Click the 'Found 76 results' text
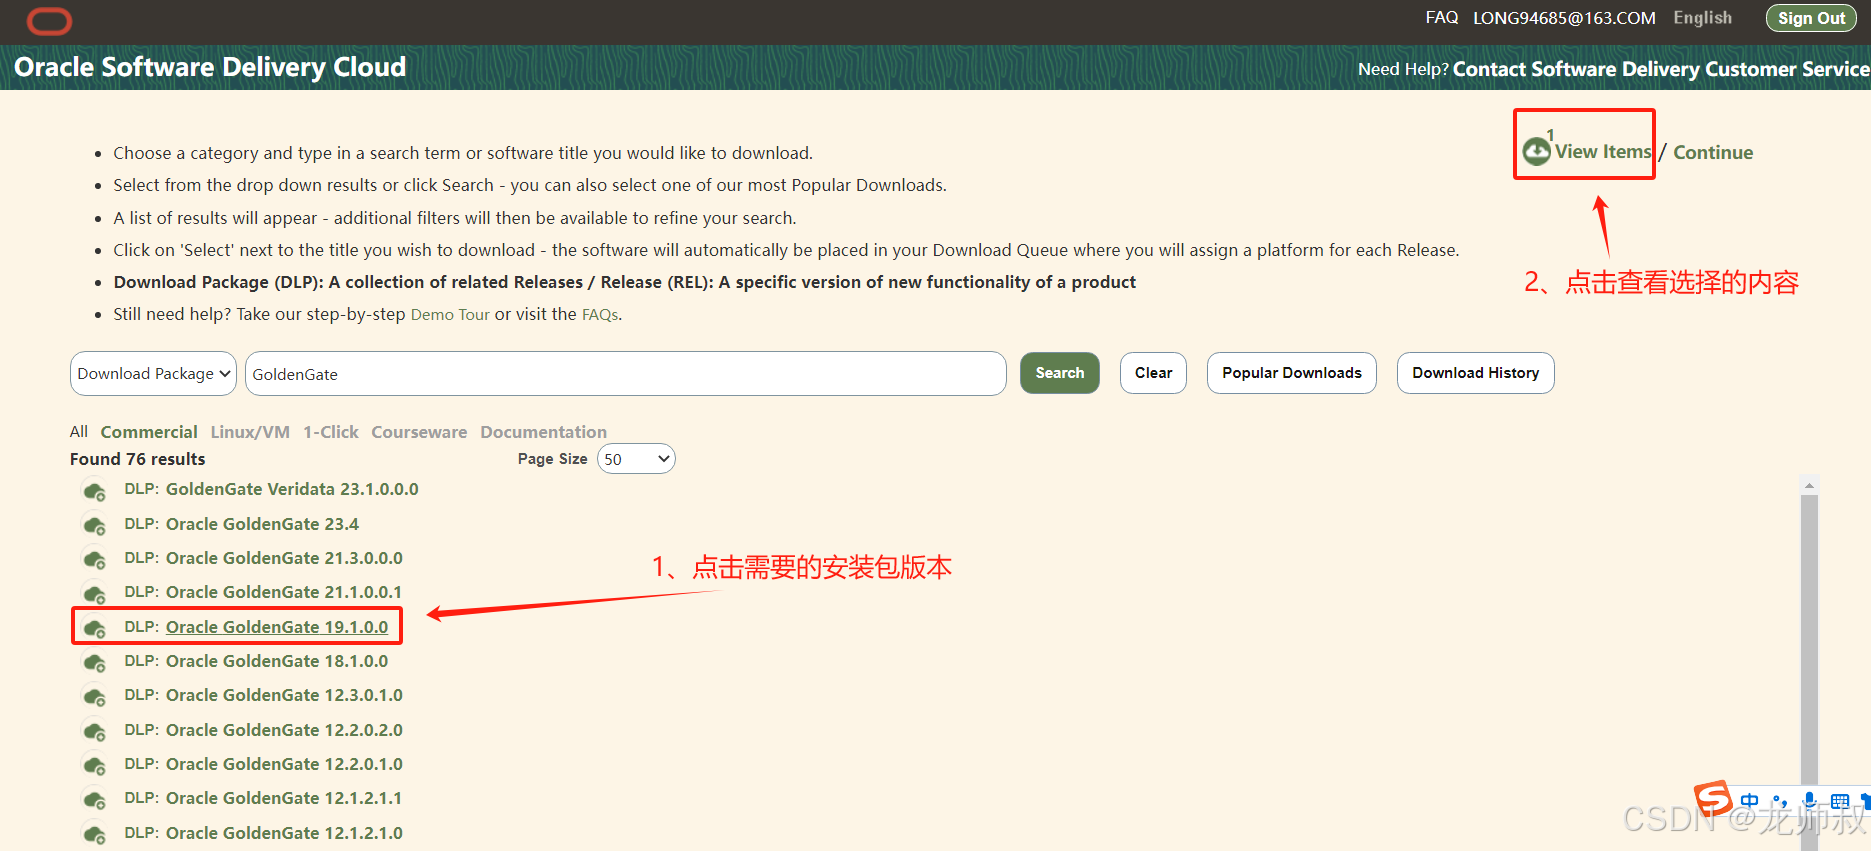1871x851 pixels. pyautogui.click(x=138, y=459)
